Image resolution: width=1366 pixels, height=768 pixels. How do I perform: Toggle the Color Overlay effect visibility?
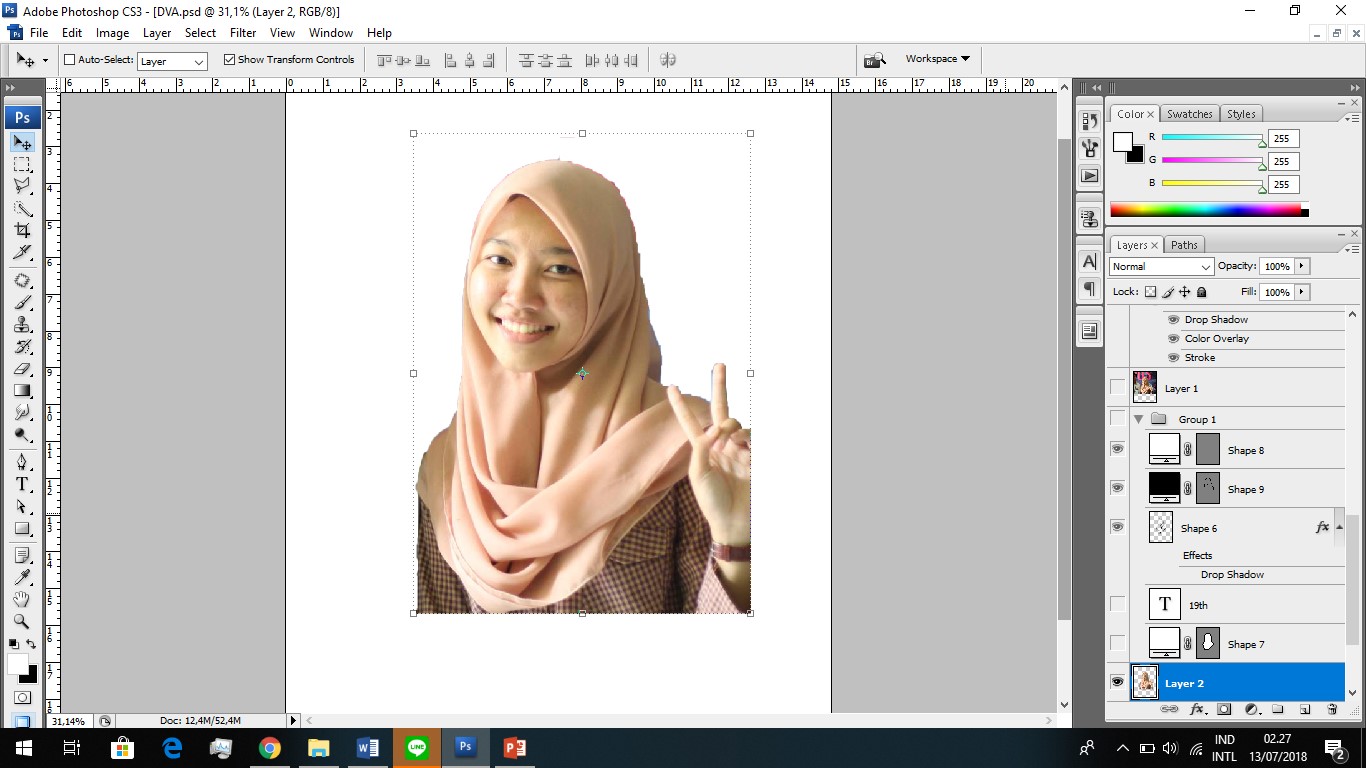click(x=1174, y=338)
